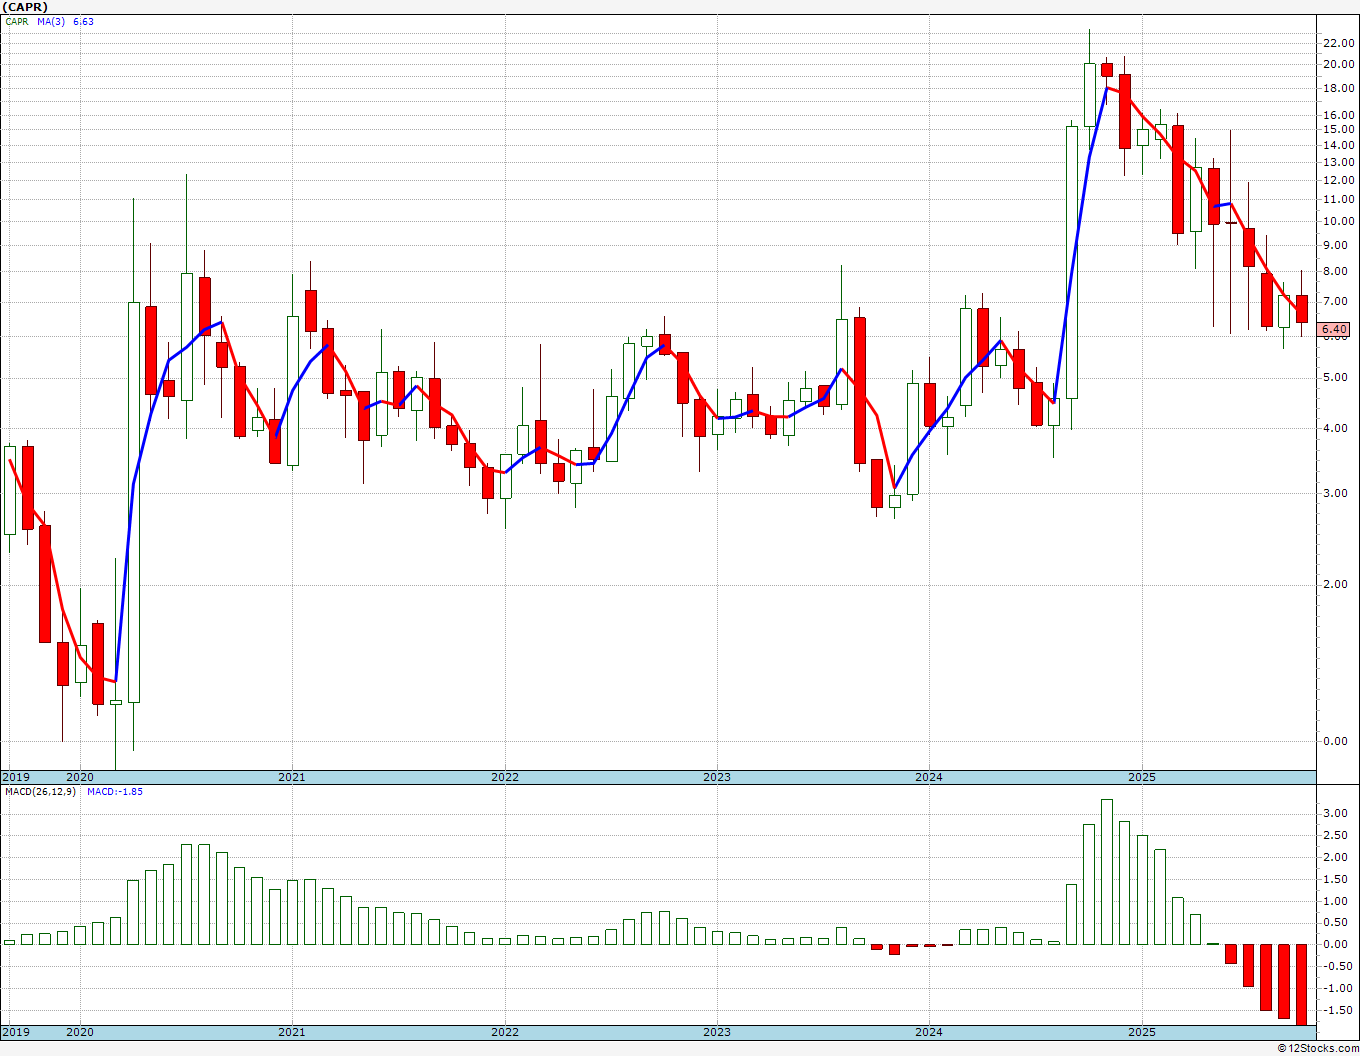The width and height of the screenshot is (1360, 1056).
Task: Select the 20.00 price axis label
Action: [1338, 65]
